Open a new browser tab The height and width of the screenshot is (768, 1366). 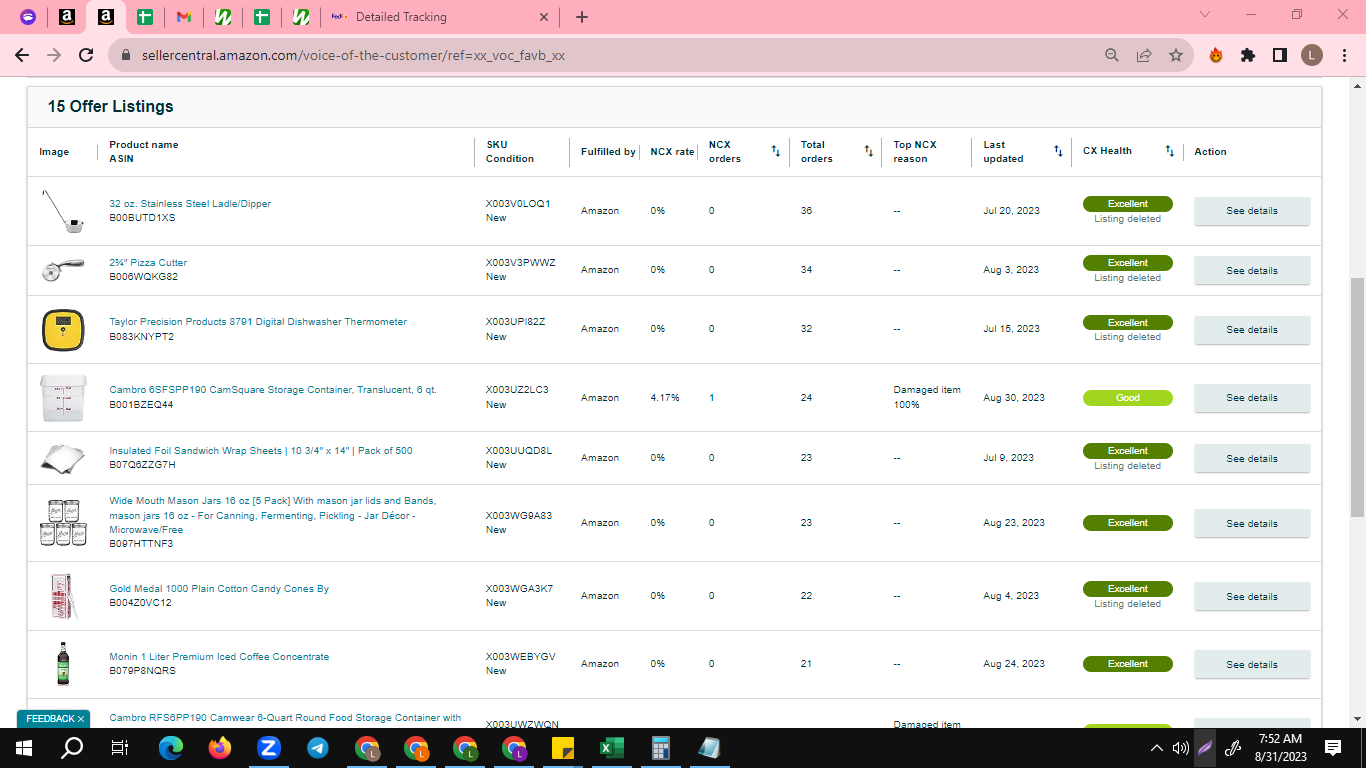coord(582,17)
